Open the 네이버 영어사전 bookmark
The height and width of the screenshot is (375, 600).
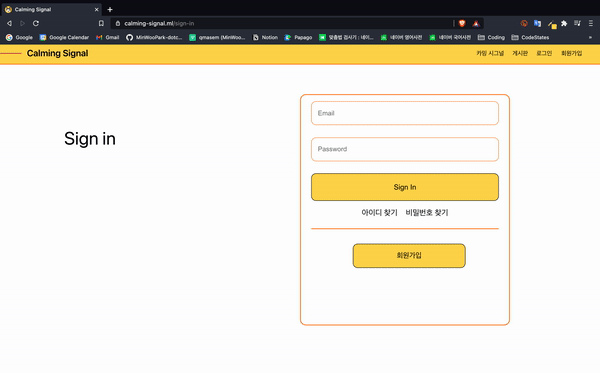(x=401, y=38)
